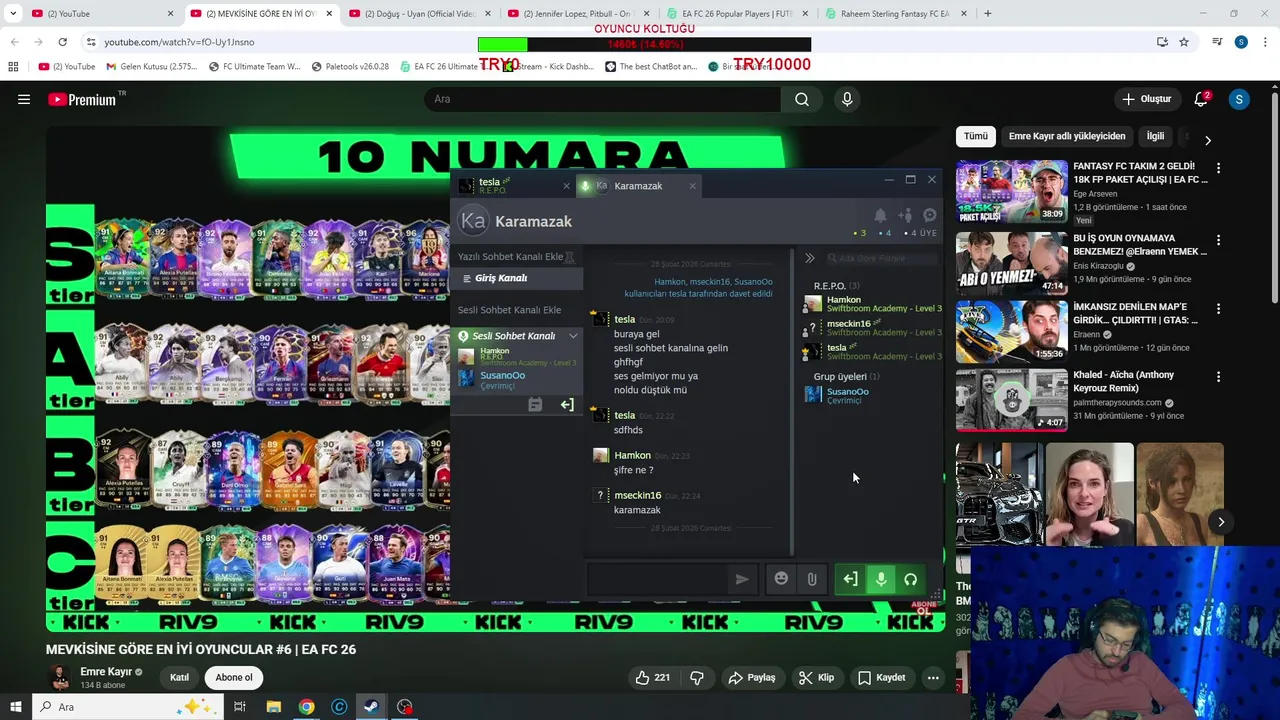The image size is (1280, 720).
Task: Go to YouTube Premium home logo
Action: [x=82, y=99]
